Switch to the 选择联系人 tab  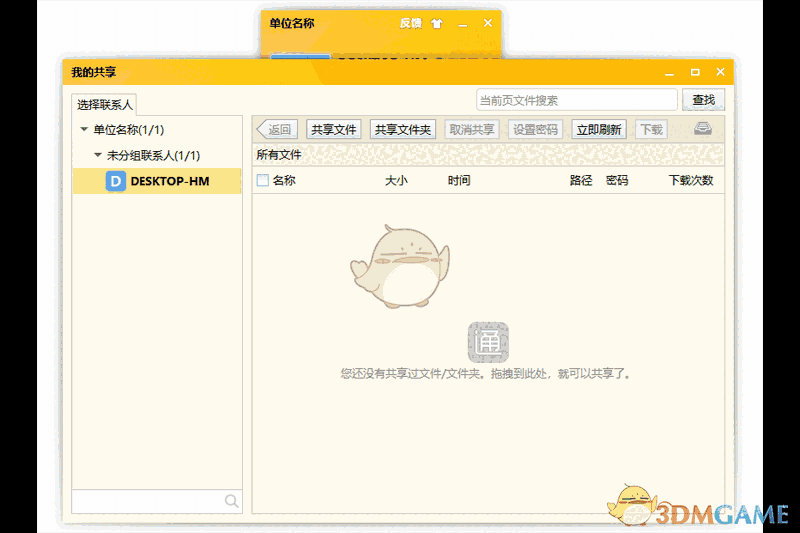(105, 105)
